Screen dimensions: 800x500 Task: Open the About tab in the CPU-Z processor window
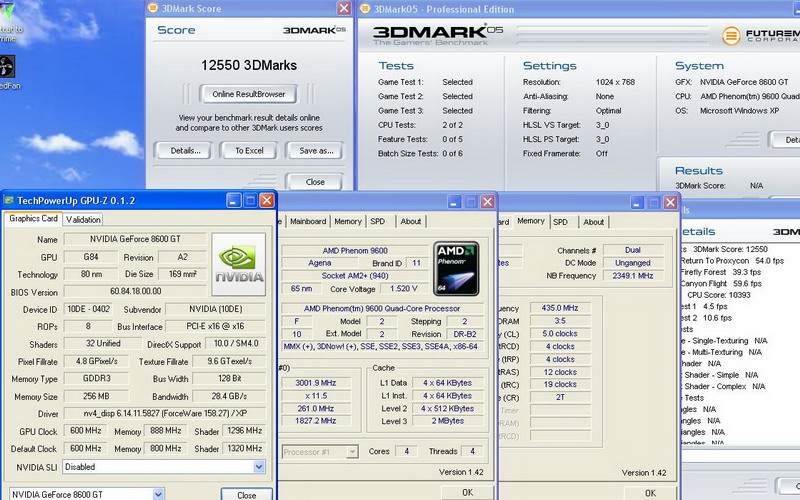click(x=411, y=221)
